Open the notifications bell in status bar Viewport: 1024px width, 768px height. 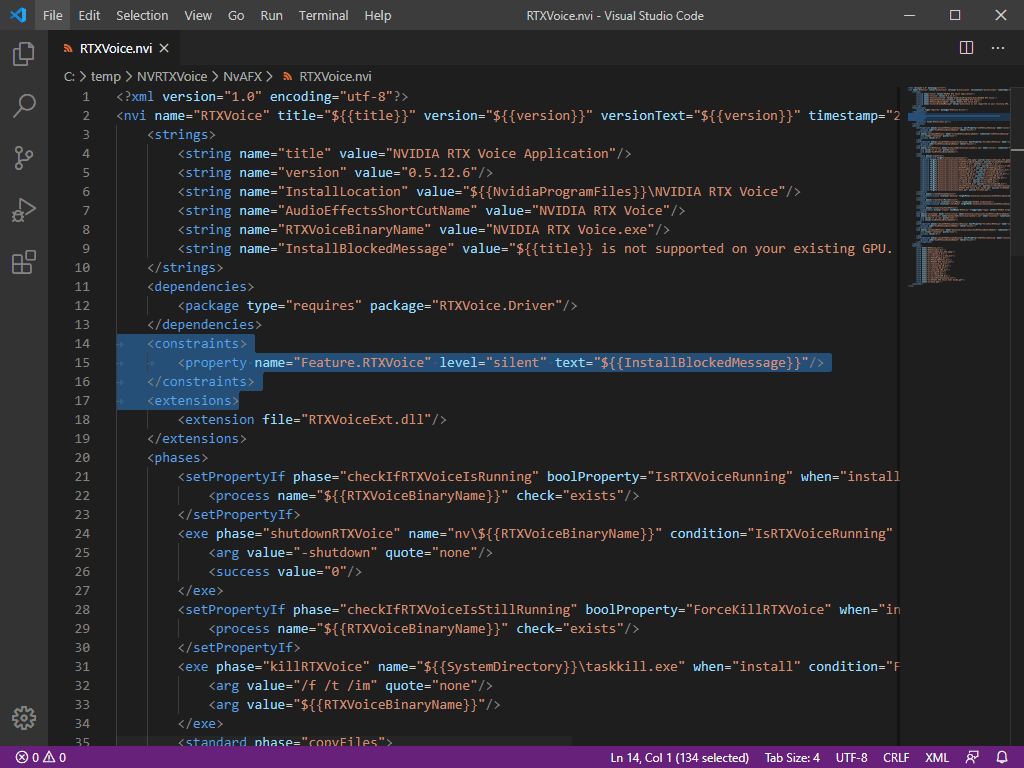[1002, 757]
